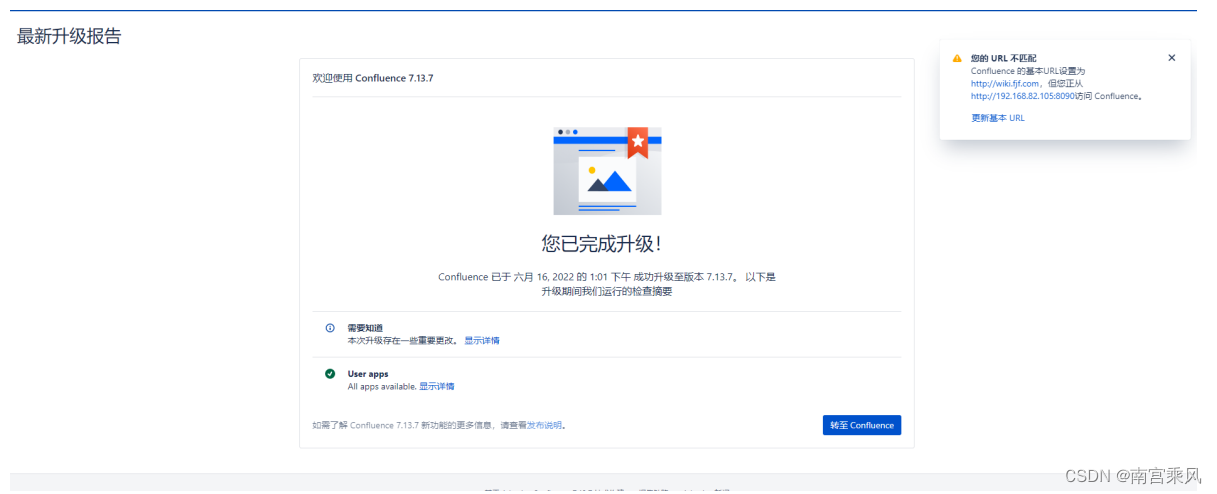The image size is (1217, 494).
Task: Select the 最新升级报告 page title
Action: [x=69, y=36]
